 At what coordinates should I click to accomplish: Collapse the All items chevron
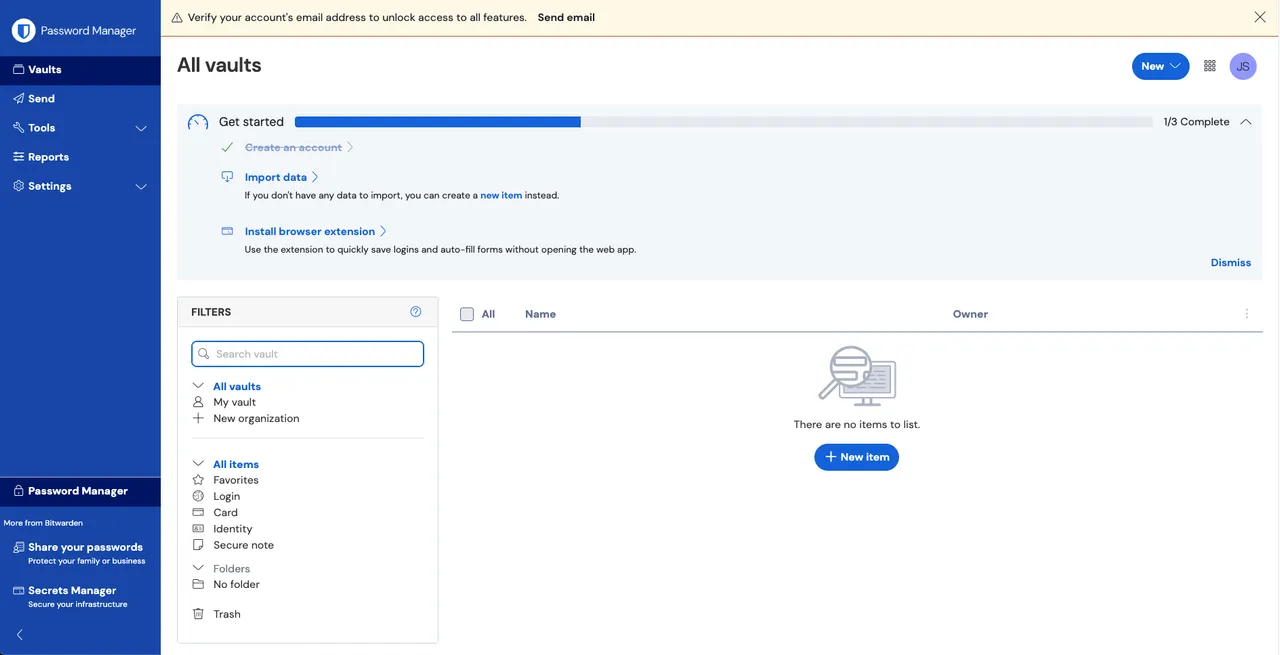click(x=198, y=464)
